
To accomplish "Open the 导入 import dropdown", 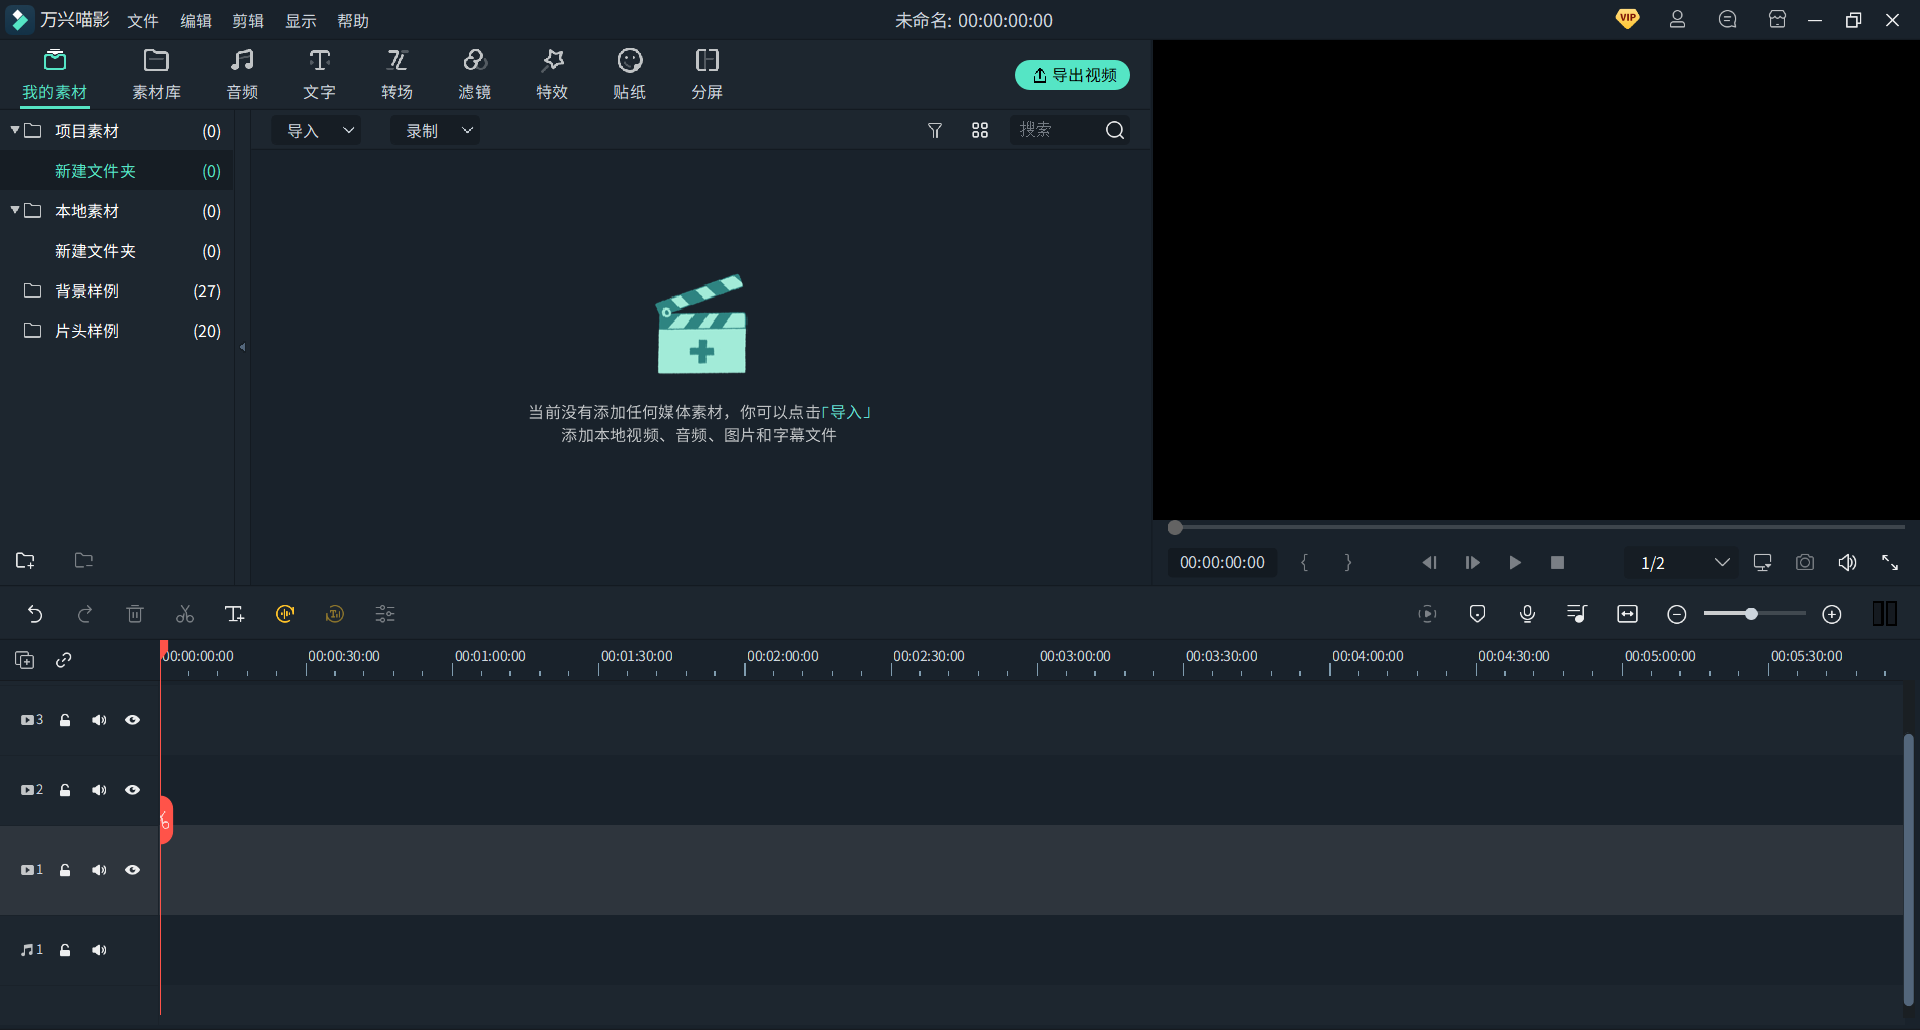I will (x=319, y=131).
